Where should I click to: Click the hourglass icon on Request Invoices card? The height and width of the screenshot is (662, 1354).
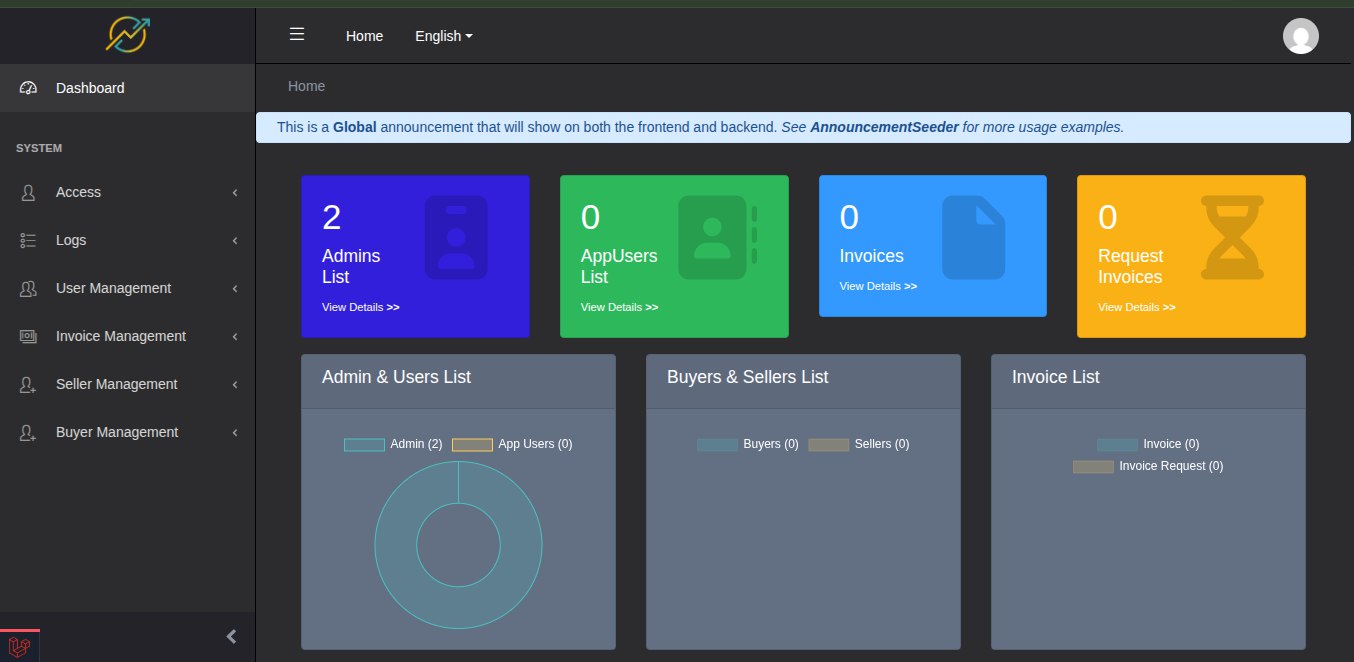1232,237
